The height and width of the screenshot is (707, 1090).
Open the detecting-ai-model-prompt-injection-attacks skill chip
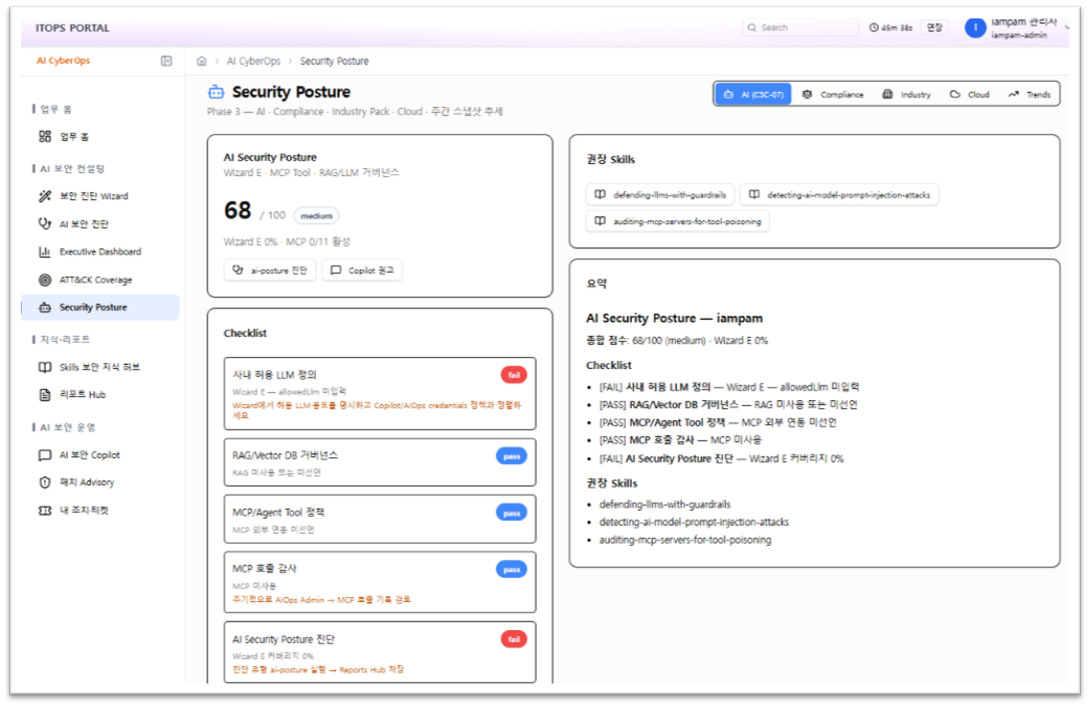coord(840,195)
